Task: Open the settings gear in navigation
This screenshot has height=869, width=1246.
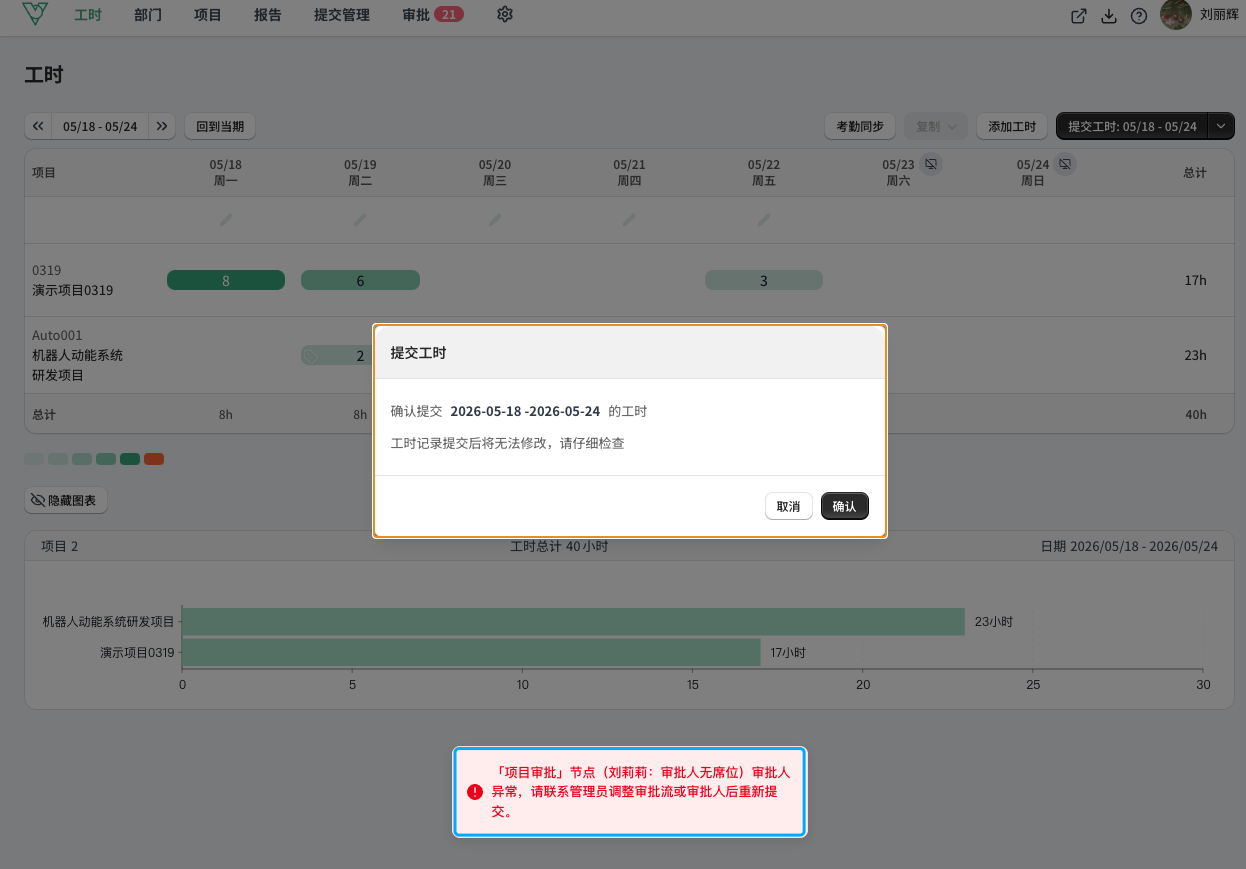Action: tap(505, 15)
